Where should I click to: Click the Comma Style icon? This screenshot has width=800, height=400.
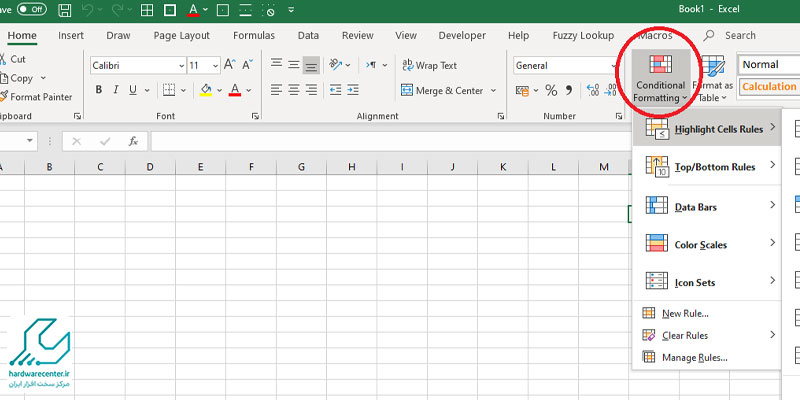pyautogui.click(x=568, y=91)
